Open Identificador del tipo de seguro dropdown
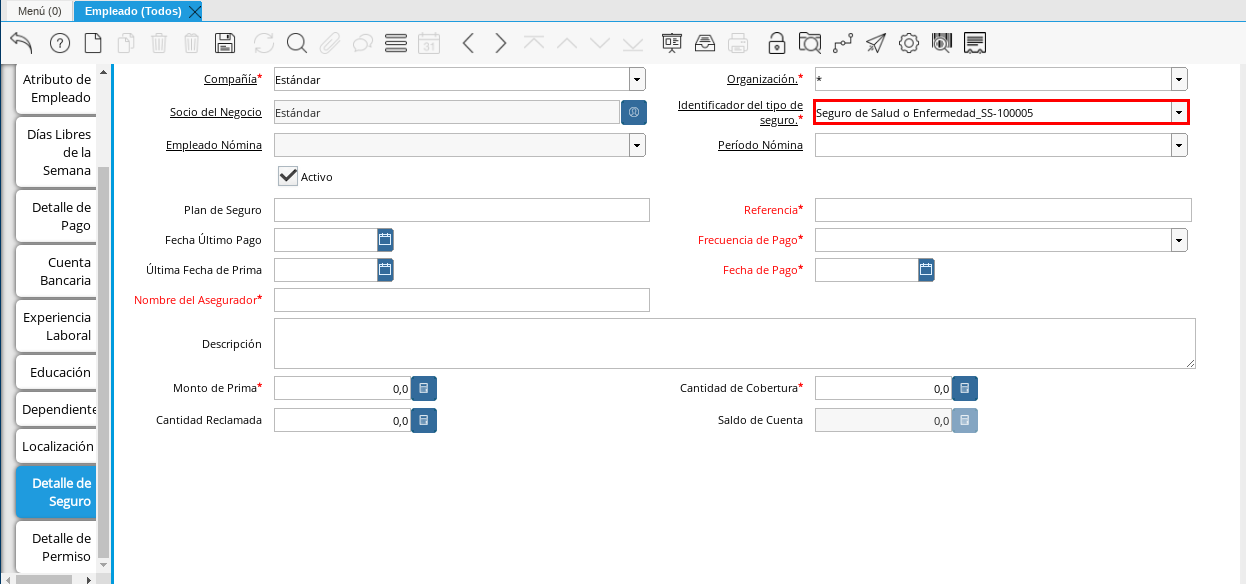This screenshot has height=584, width=1246. click(x=1179, y=113)
